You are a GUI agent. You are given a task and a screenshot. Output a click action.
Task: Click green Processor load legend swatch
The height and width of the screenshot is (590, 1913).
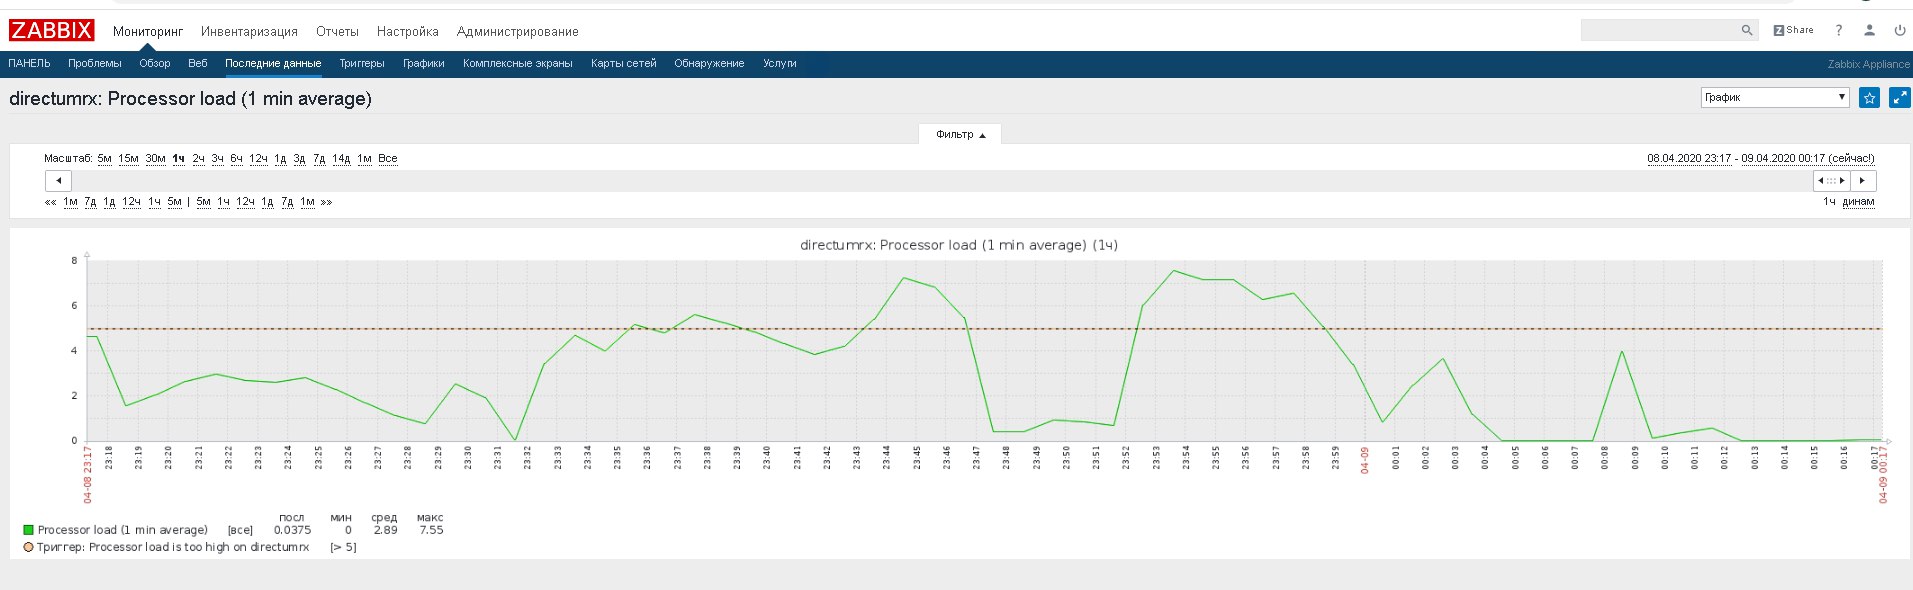29,530
